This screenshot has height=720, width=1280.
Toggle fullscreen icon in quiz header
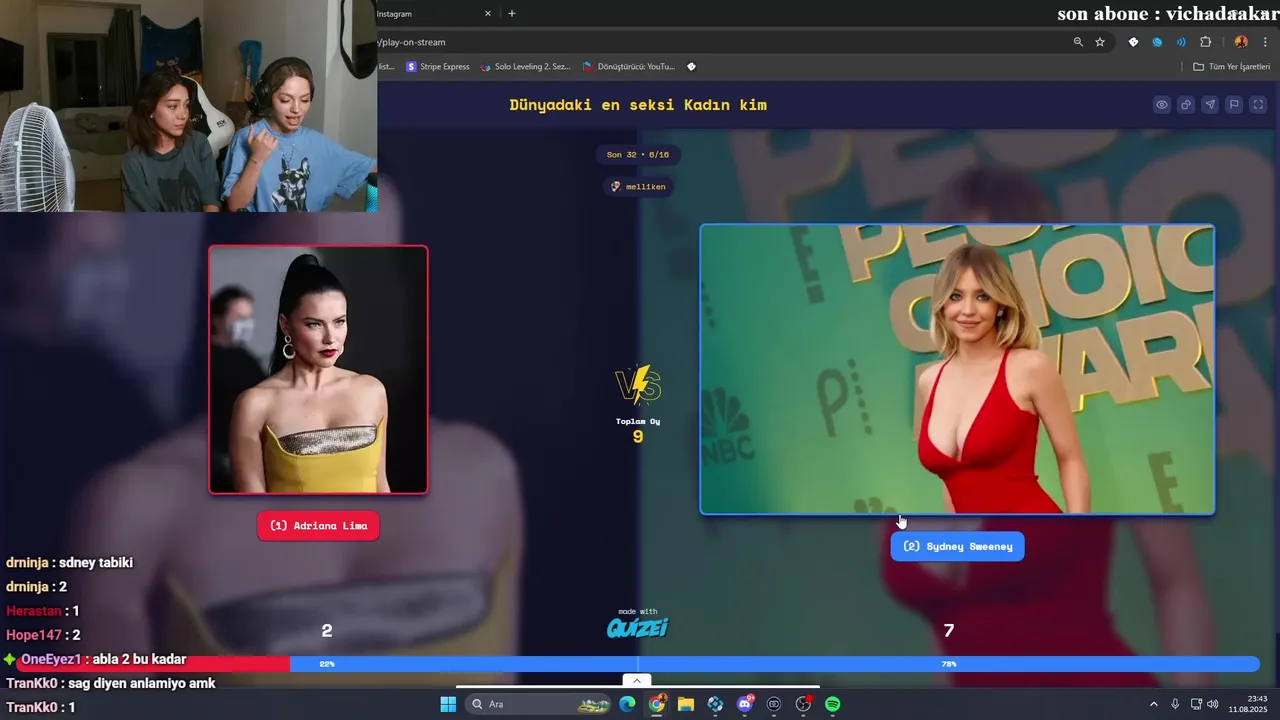point(1258,105)
